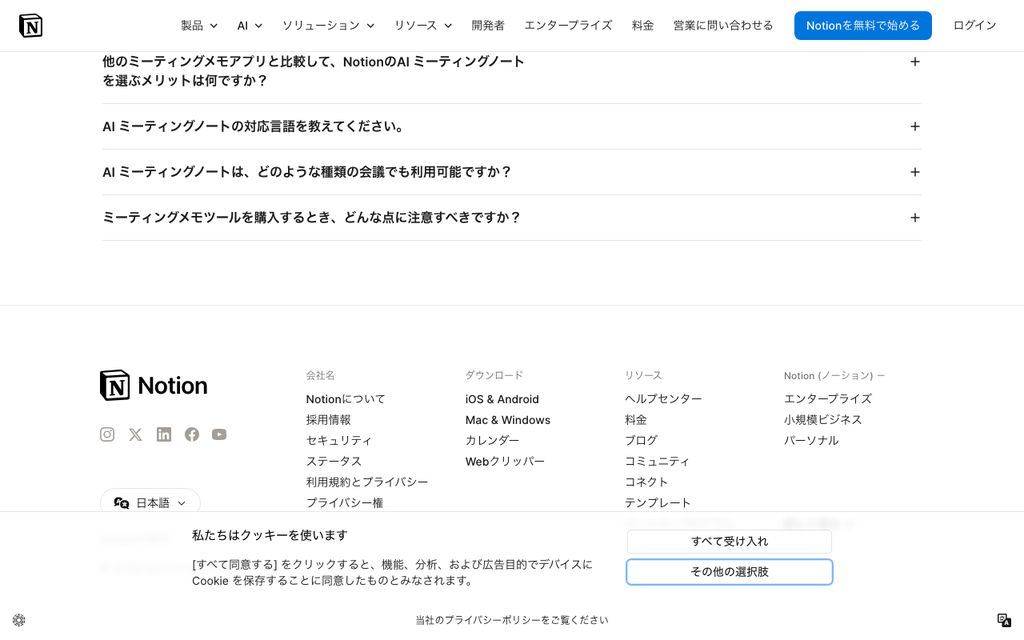
Task: Open Notion's LinkedIn icon
Action: point(164,434)
